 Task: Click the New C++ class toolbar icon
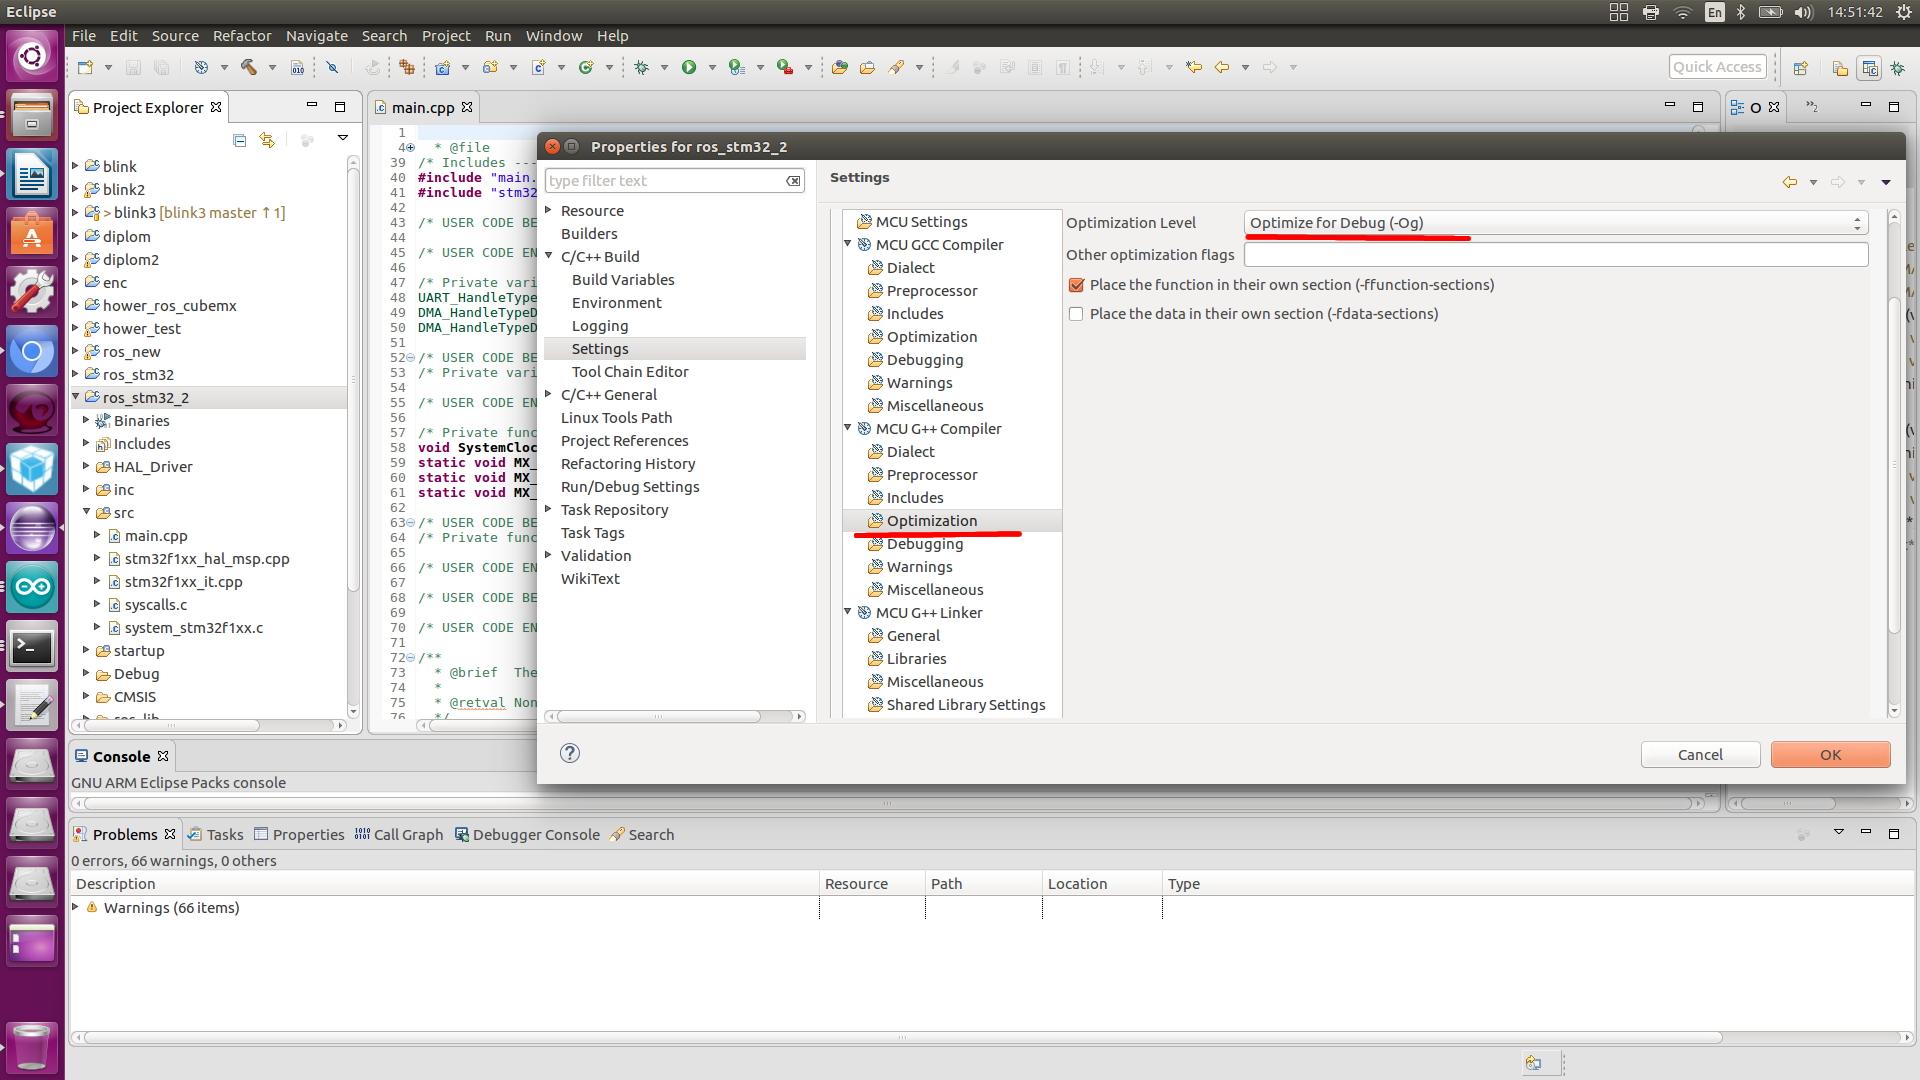[x=586, y=67]
